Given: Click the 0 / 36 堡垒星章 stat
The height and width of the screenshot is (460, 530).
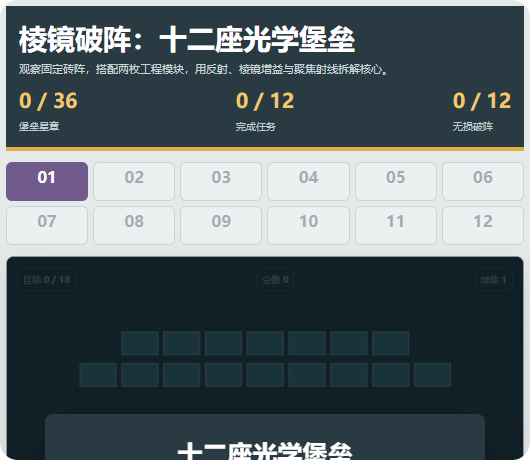Looking at the screenshot, I should click(x=48, y=111).
